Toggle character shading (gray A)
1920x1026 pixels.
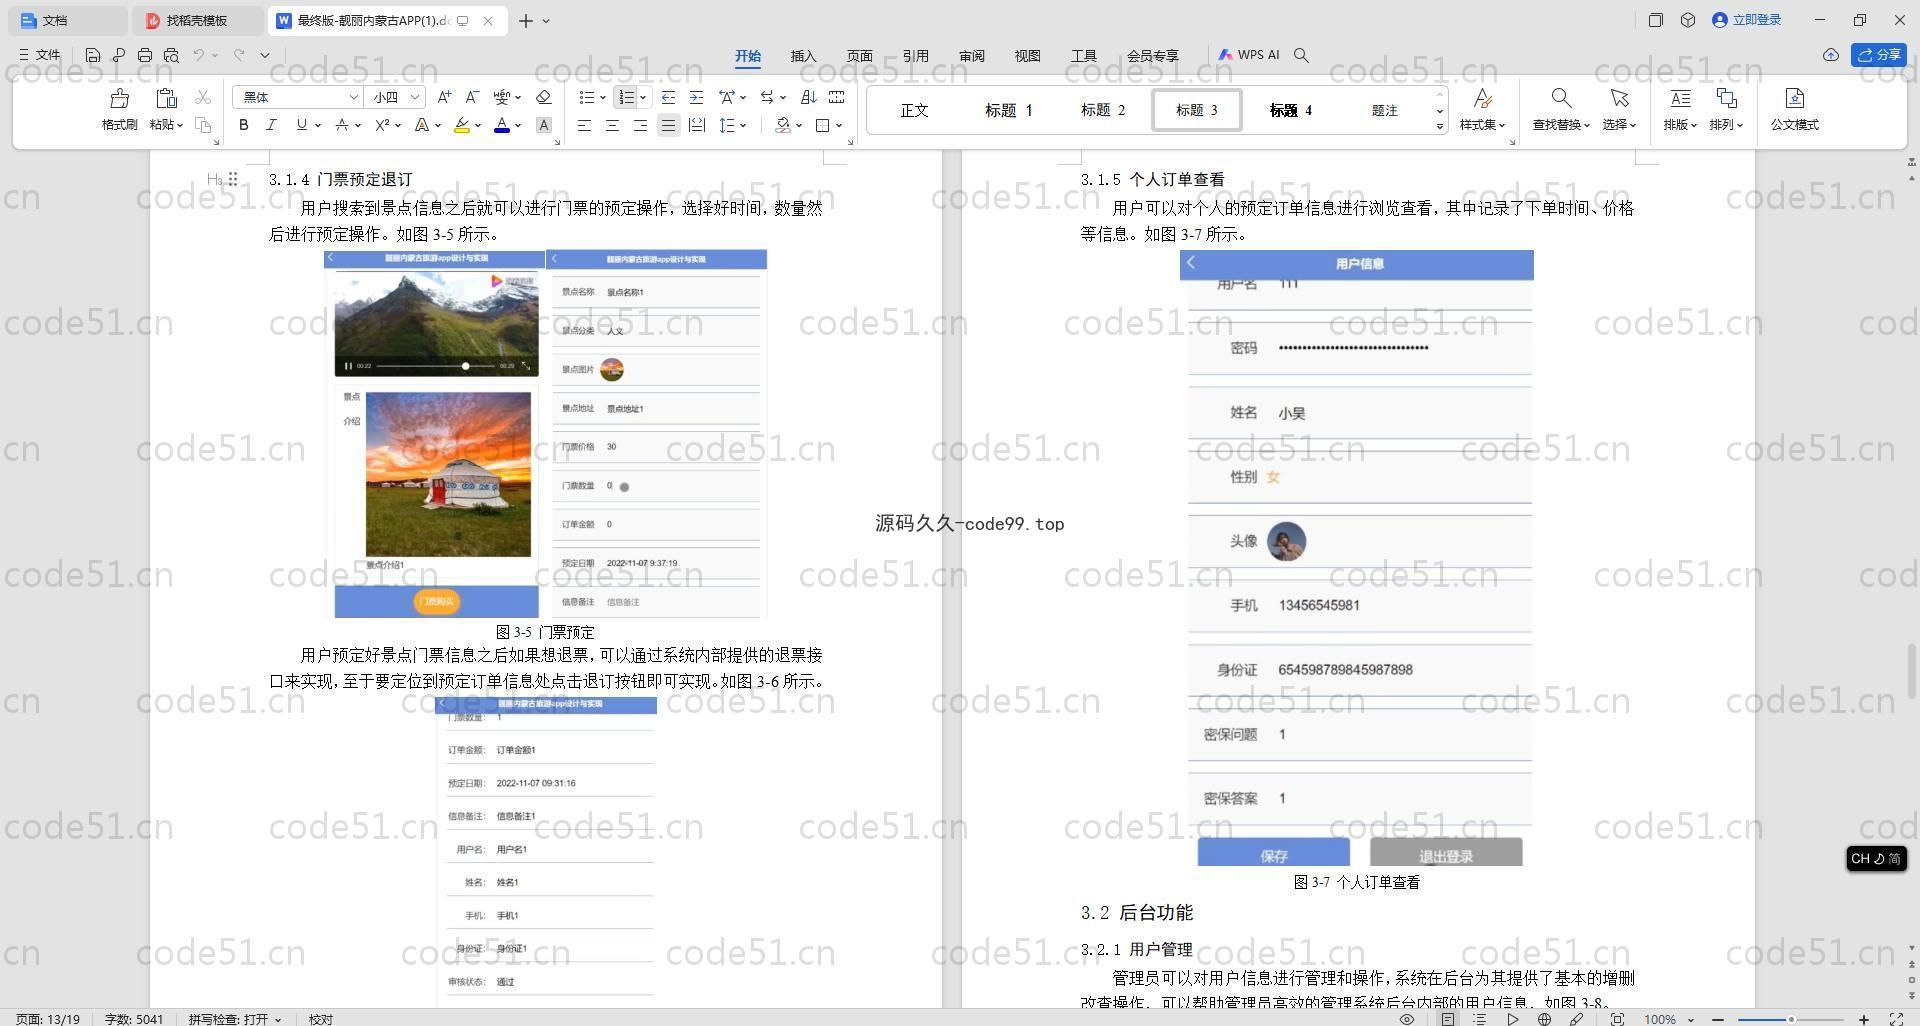coord(544,125)
